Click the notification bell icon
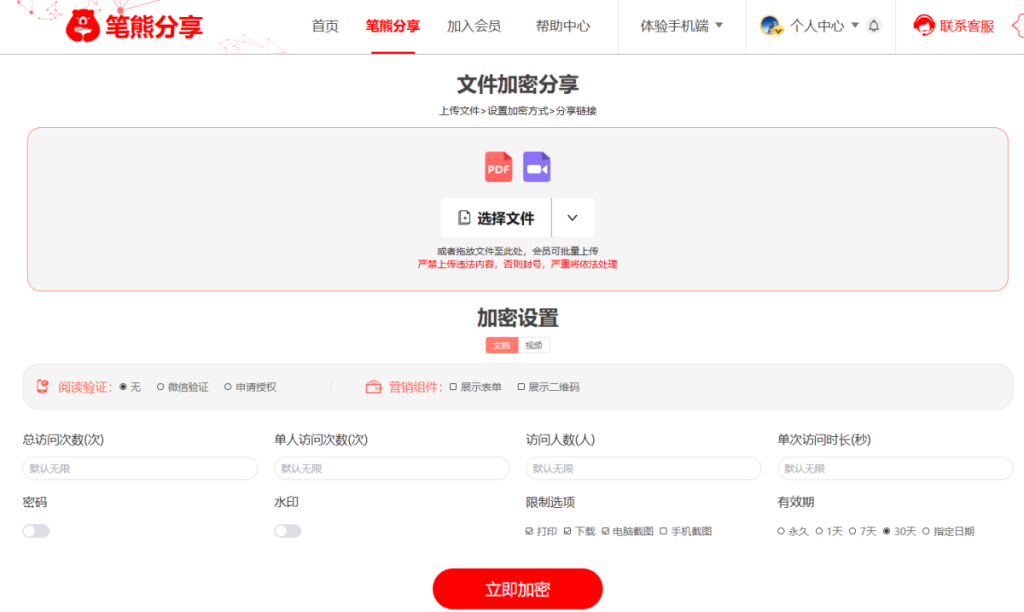 click(872, 27)
